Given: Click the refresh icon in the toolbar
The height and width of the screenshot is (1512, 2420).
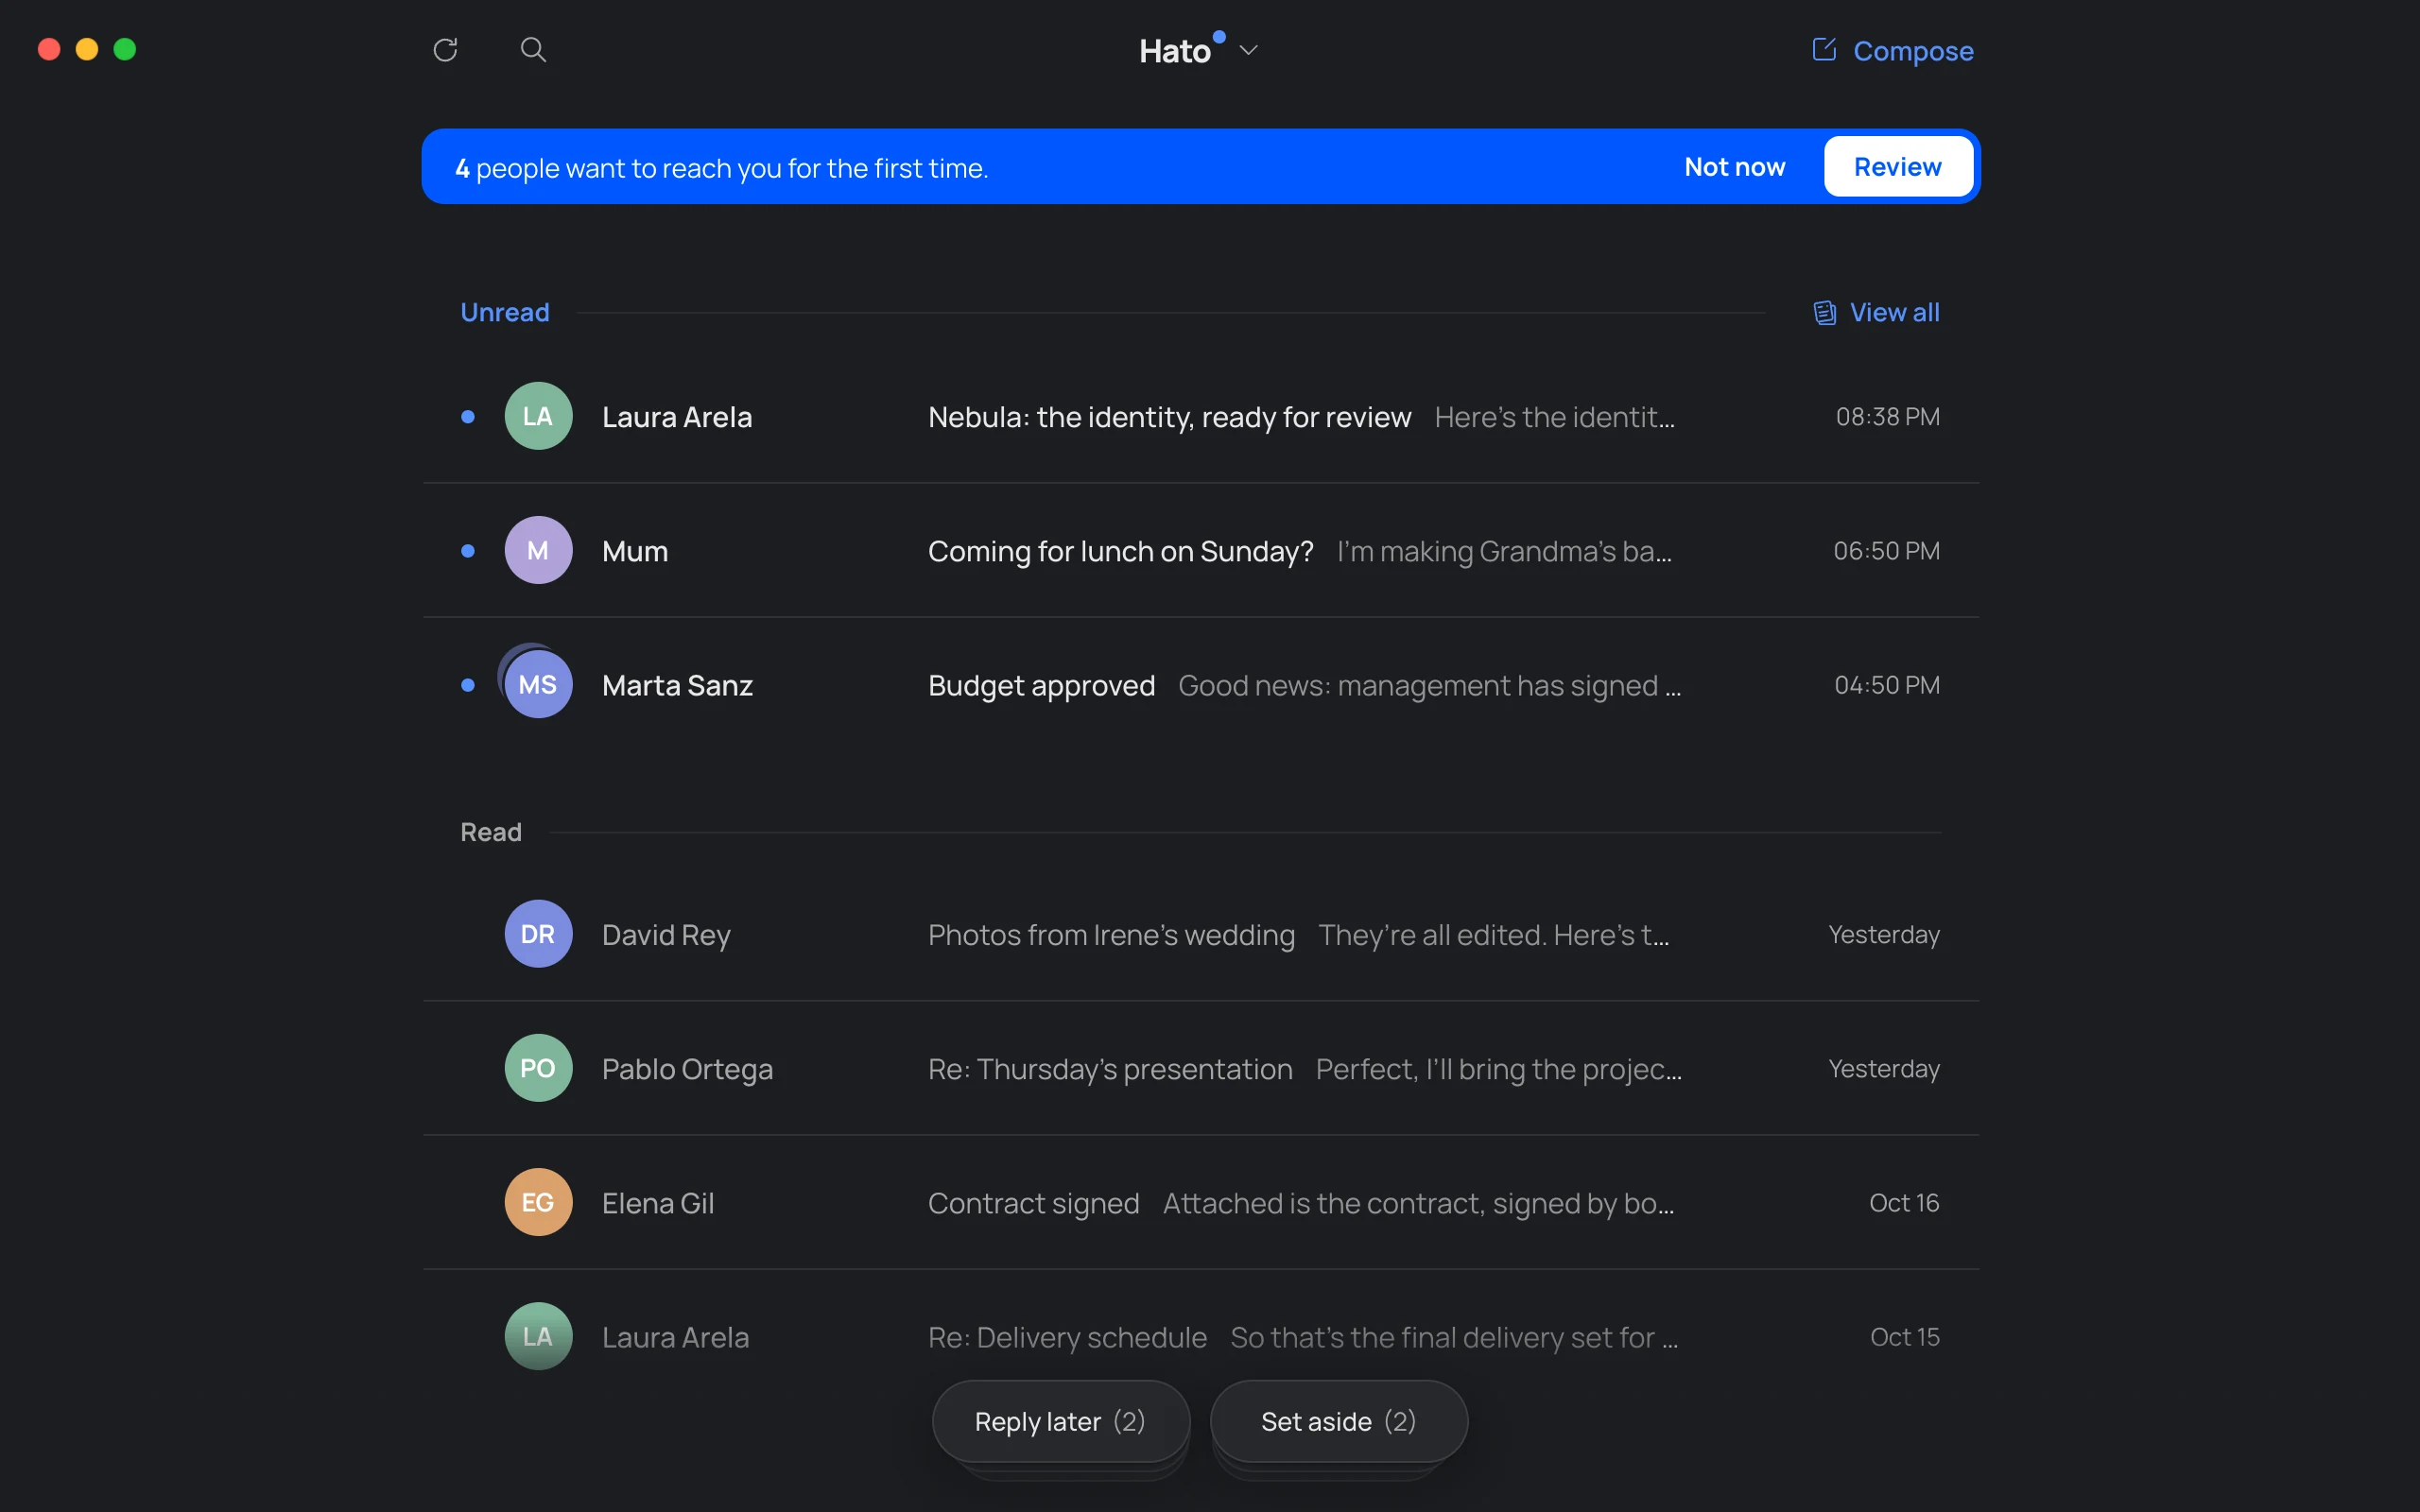Looking at the screenshot, I should [445, 50].
